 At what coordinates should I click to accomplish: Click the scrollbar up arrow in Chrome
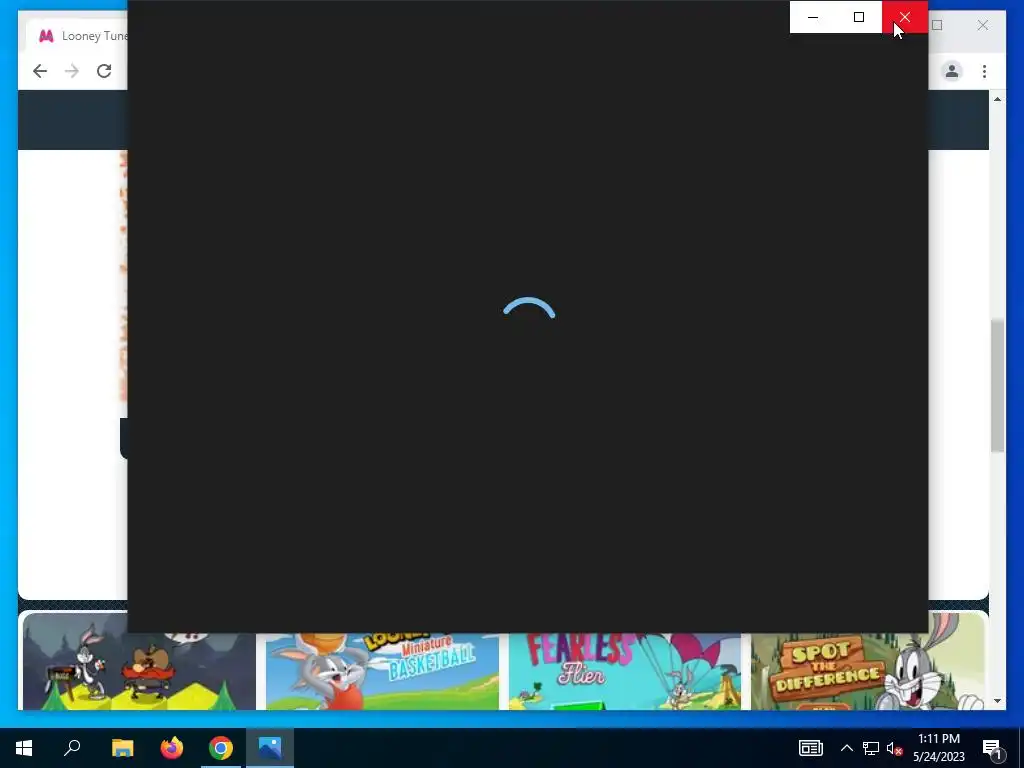tap(997, 99)
